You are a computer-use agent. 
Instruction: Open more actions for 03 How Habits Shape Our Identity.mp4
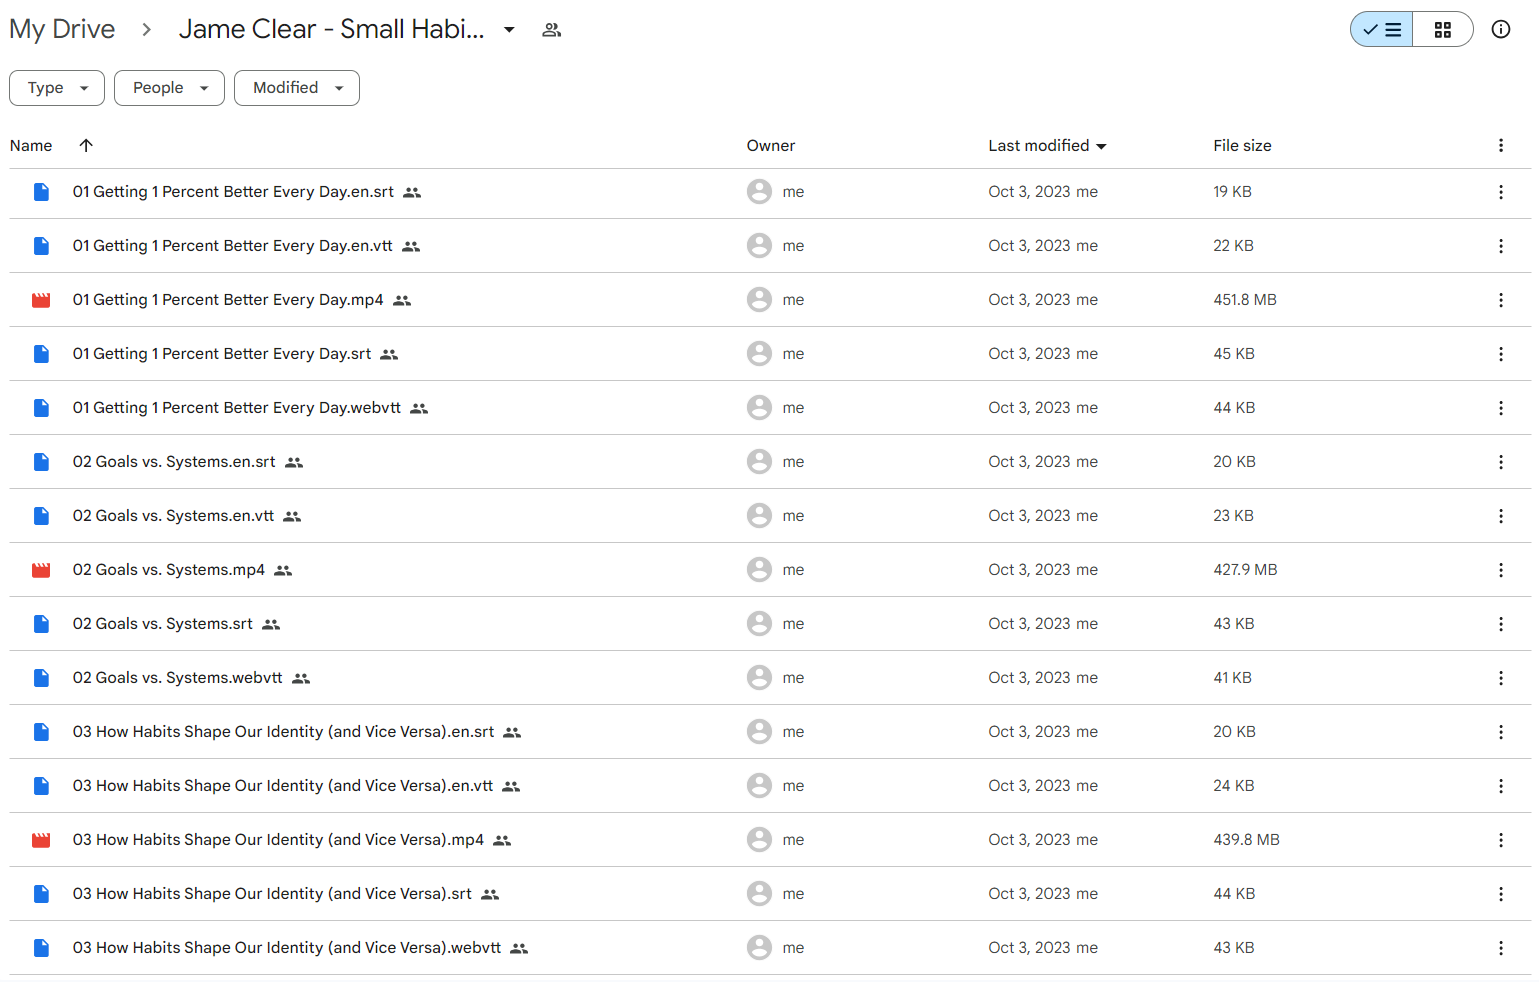pyautogui.click(x=1501, y=840)
